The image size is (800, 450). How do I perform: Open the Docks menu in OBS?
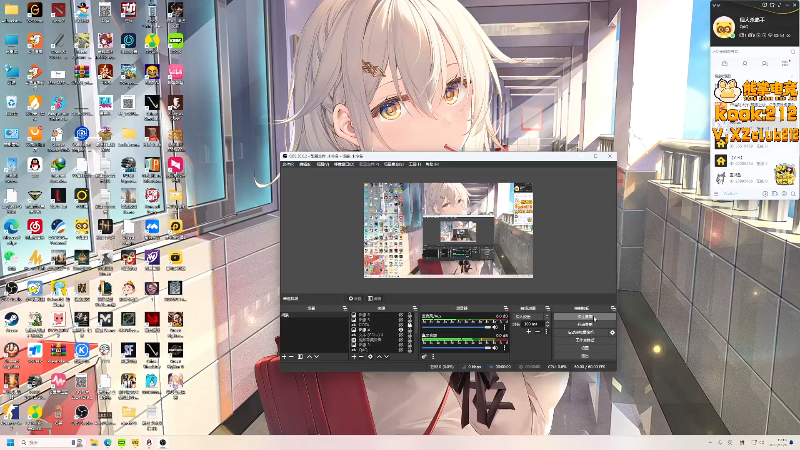343,164
